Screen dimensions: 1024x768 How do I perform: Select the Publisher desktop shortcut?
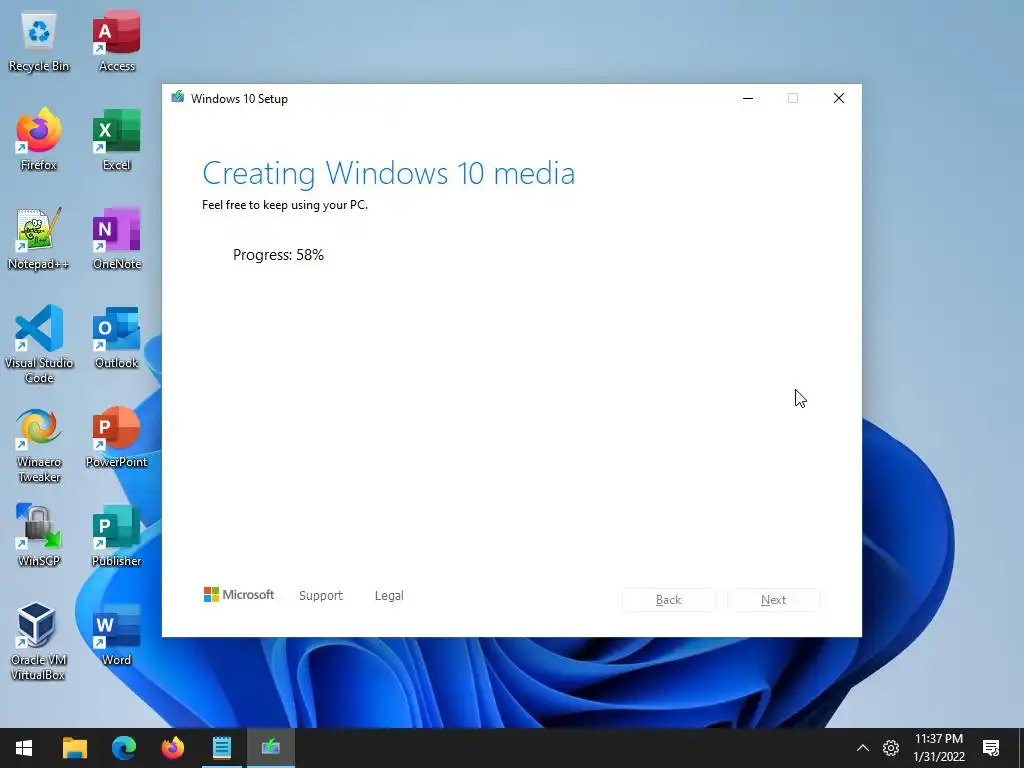click(116, 536)
